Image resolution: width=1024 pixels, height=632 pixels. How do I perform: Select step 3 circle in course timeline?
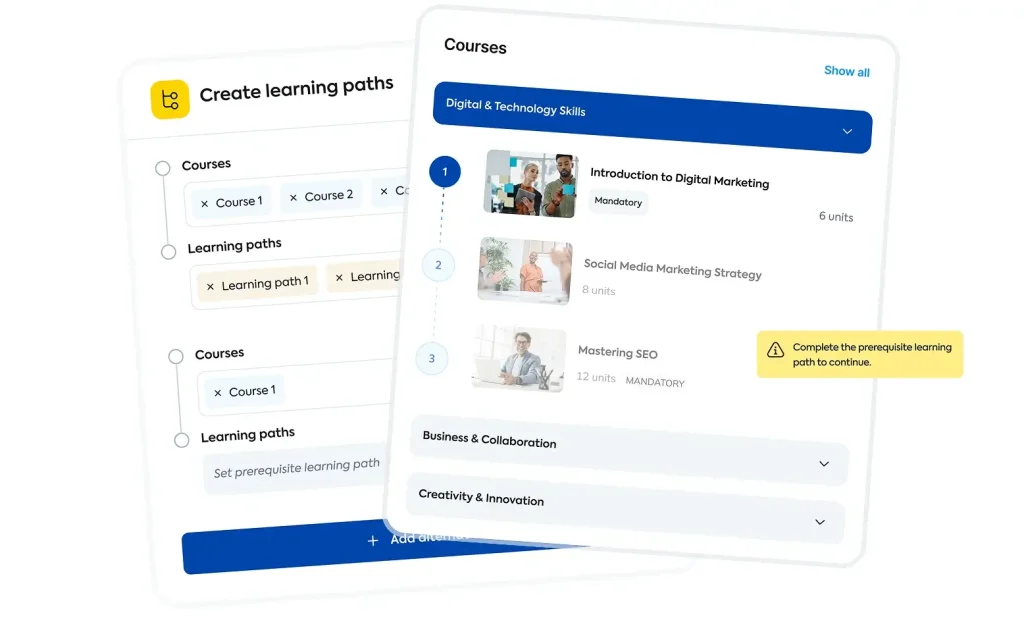pos(432,358)
